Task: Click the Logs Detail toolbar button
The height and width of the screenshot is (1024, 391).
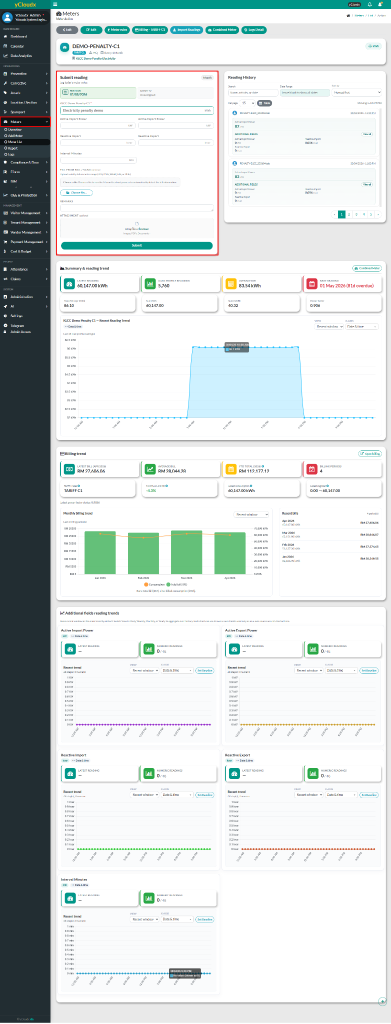Action: 254,30
